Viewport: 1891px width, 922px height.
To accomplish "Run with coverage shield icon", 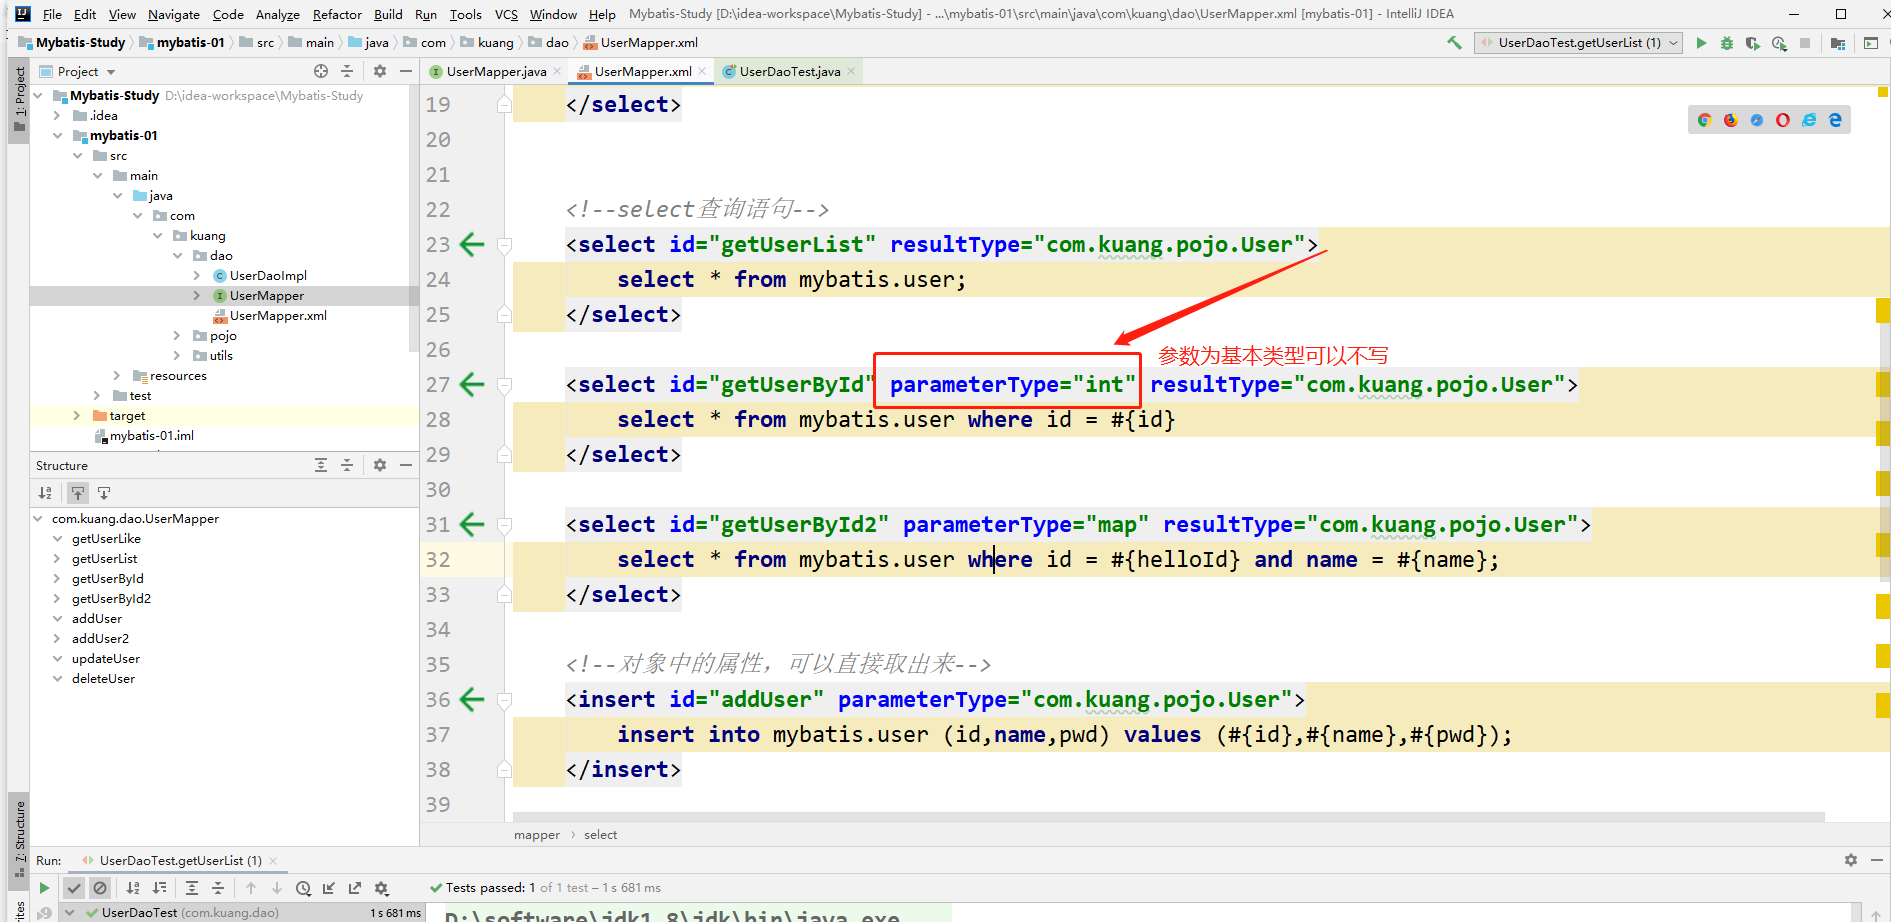I will pos(1753,43).
